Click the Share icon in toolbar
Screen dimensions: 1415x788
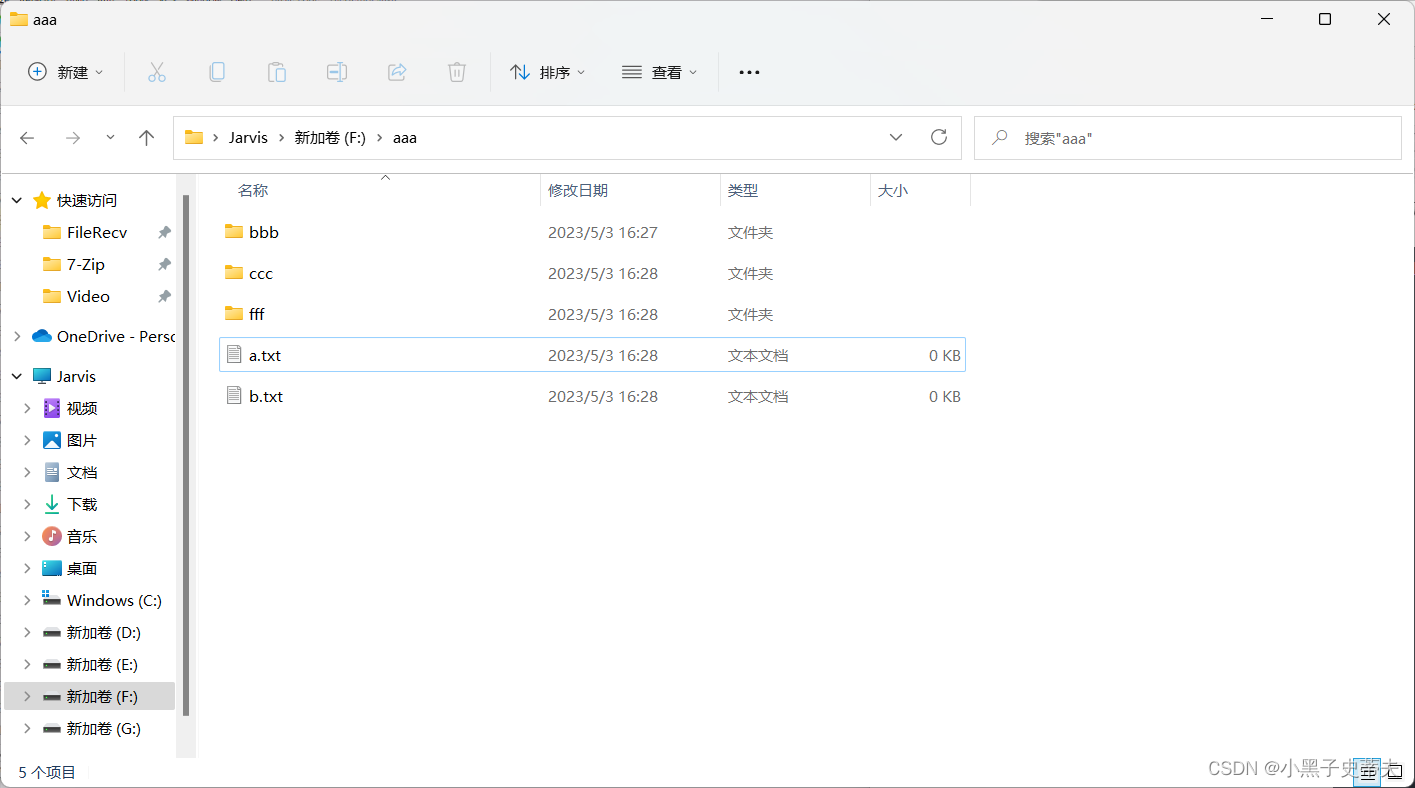(x=397, y=72)
